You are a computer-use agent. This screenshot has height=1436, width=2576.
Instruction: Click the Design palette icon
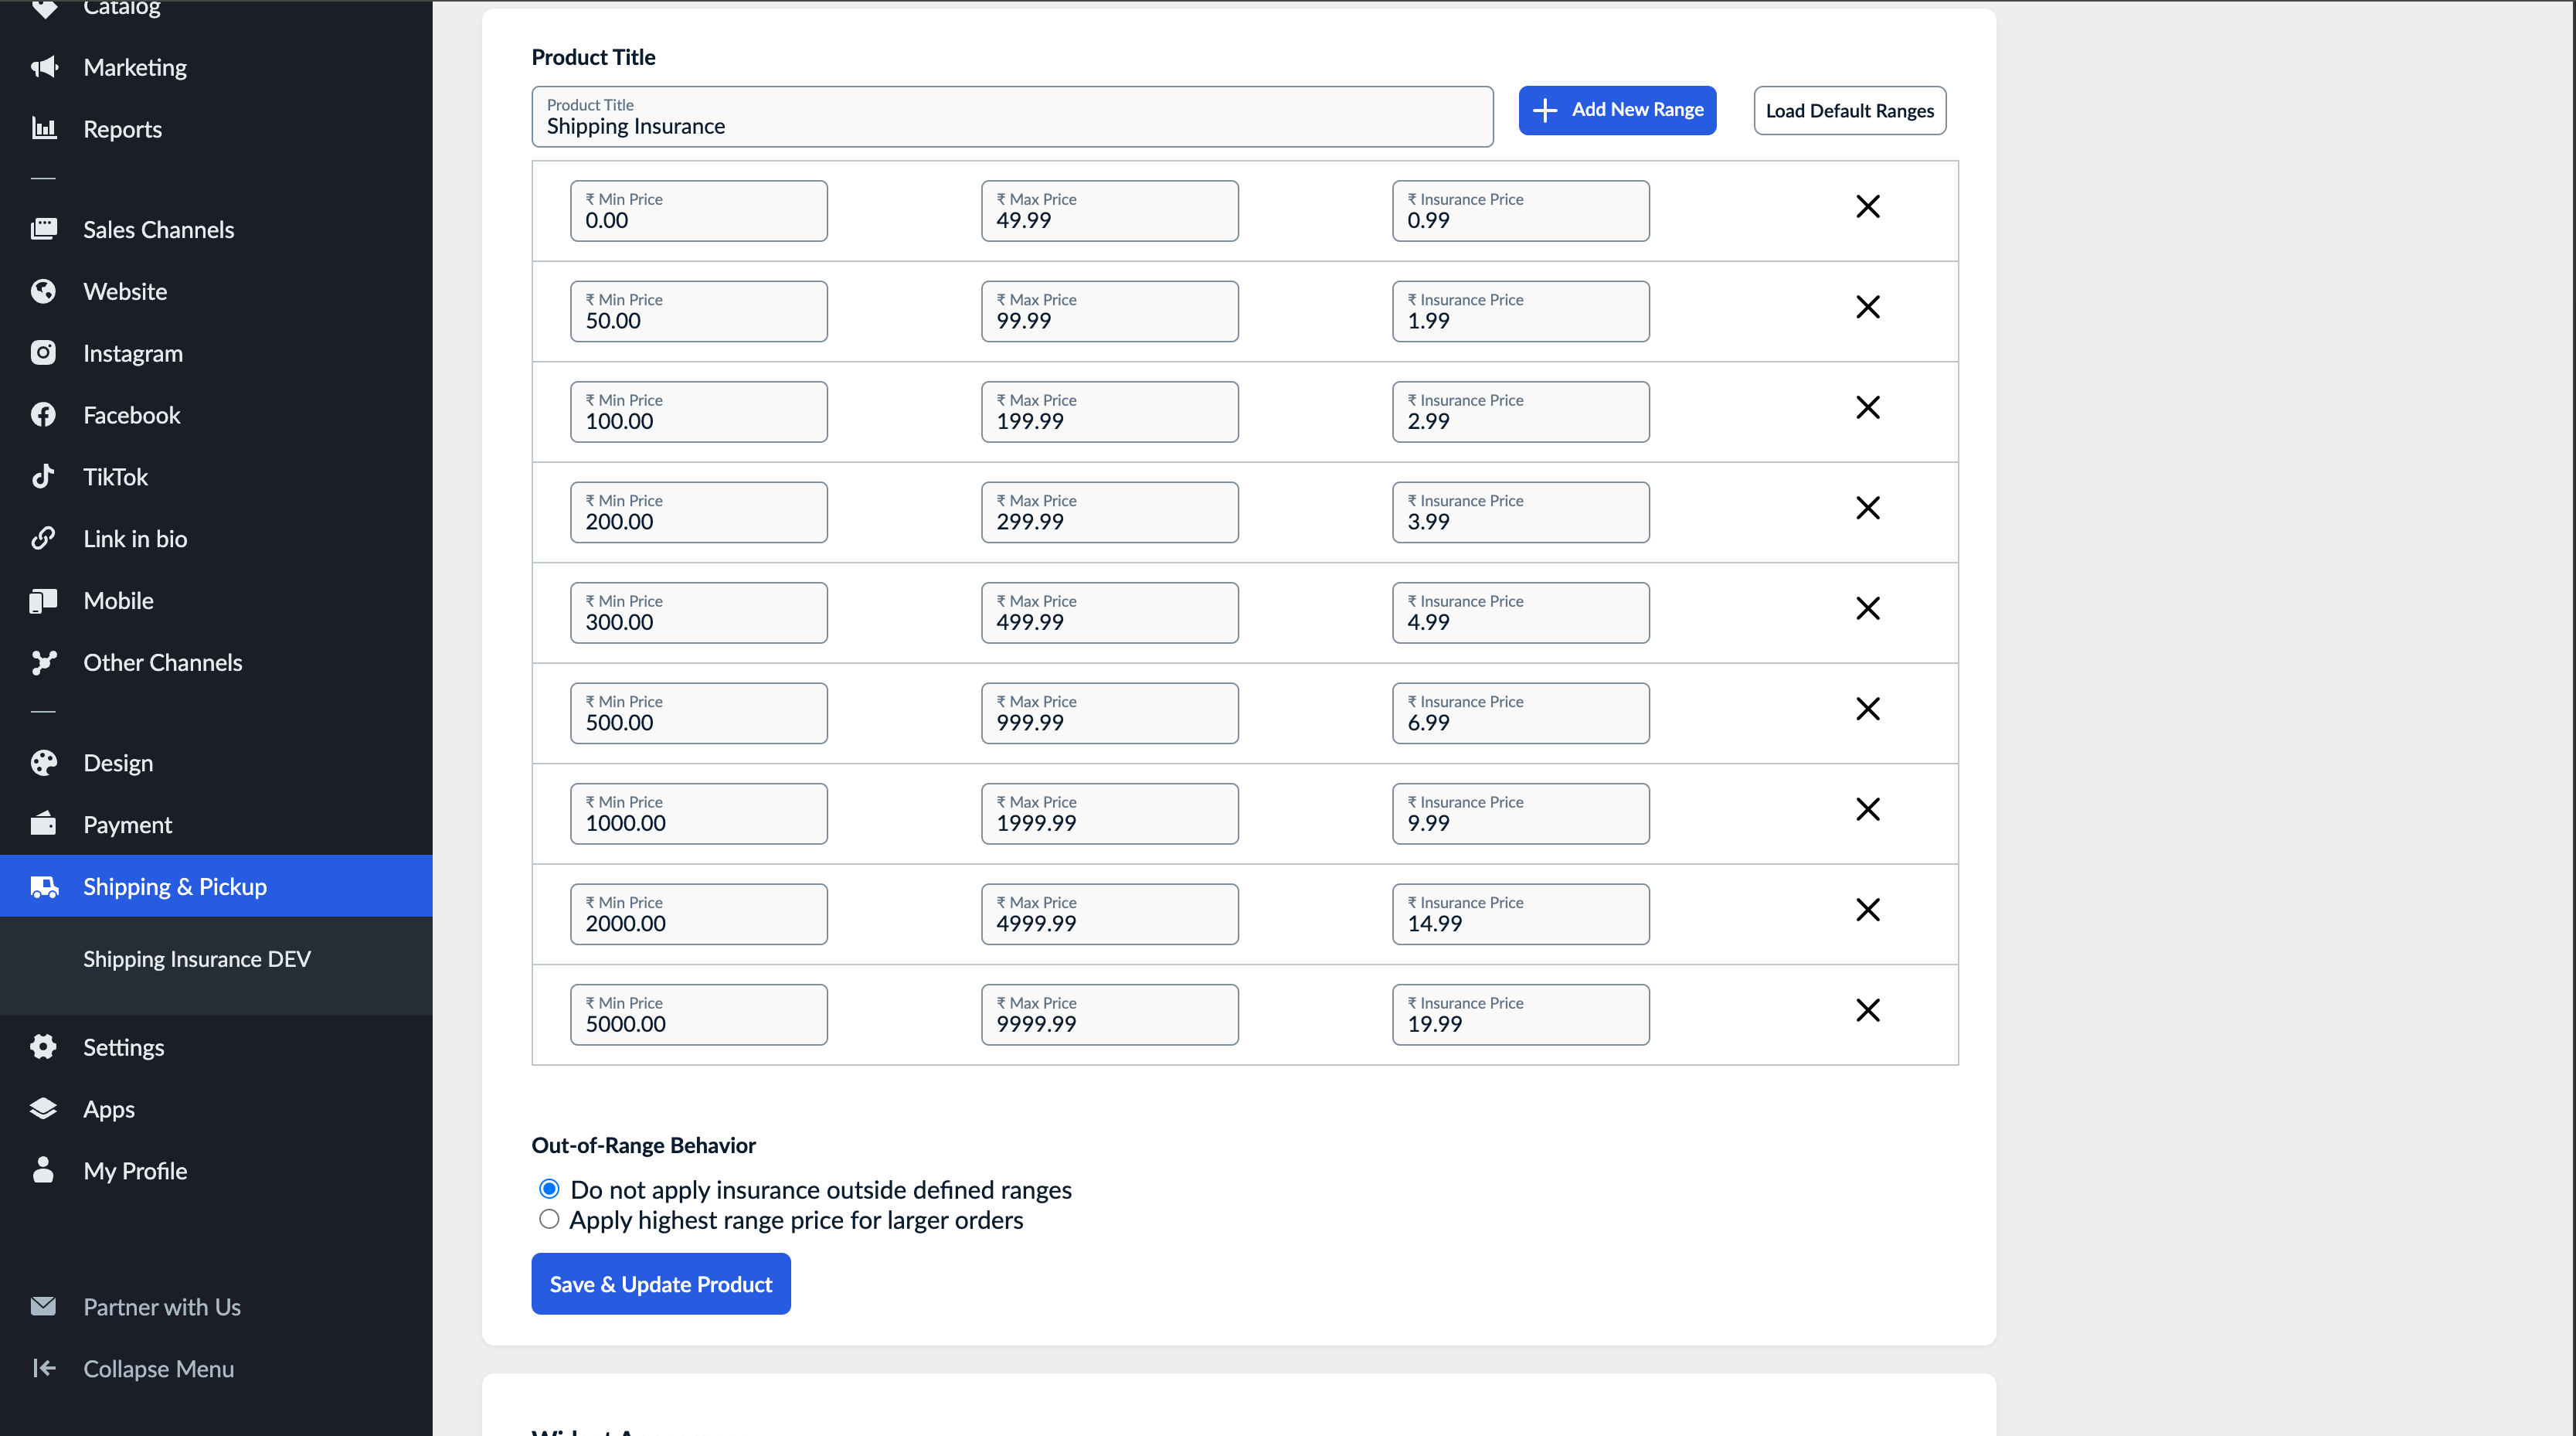[44, 762]
